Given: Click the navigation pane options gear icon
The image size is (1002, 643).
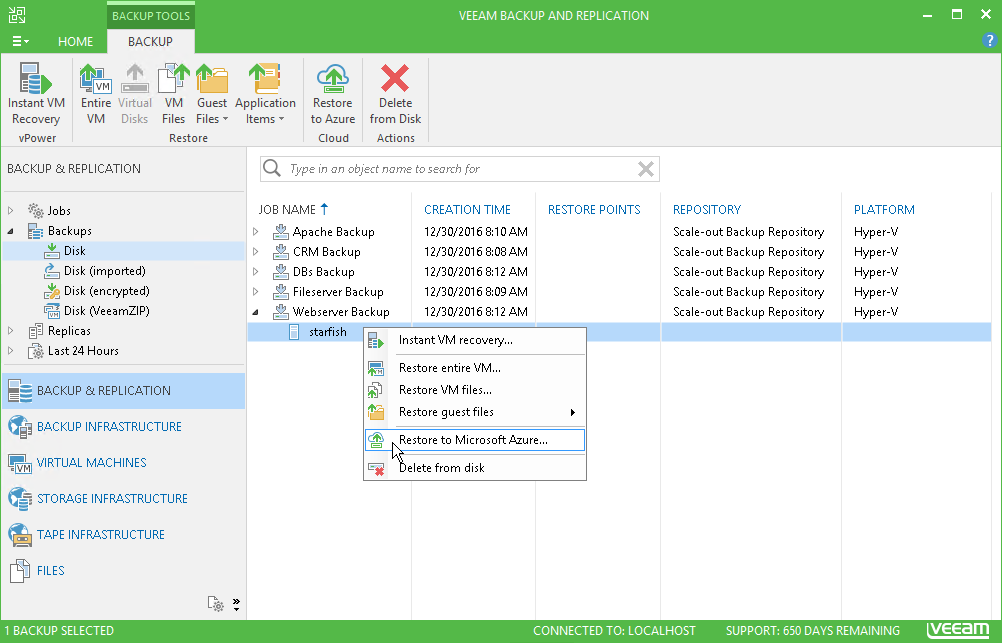Looking at the screenshot, I should click(x=216, y=603).
